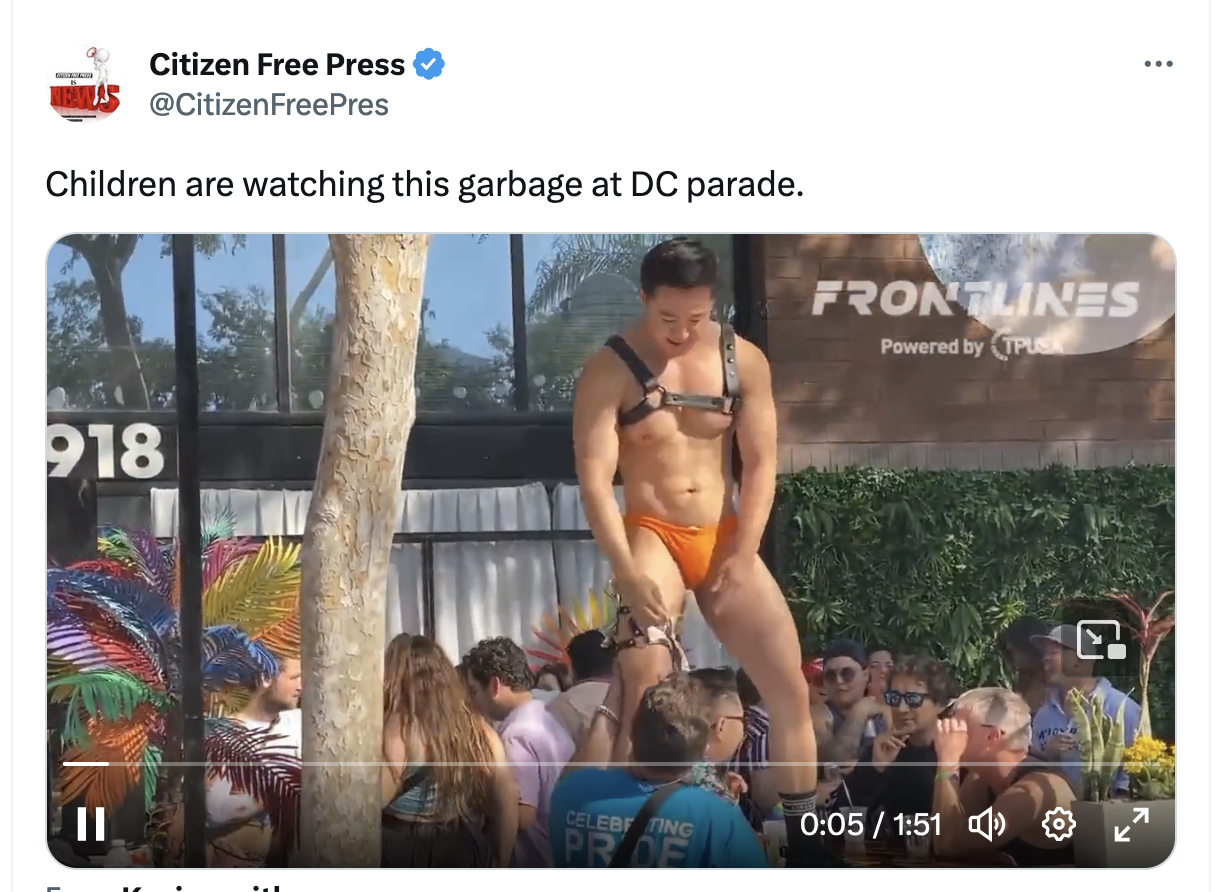Open the Citizen Free Press avatar

tap(85, 85)
